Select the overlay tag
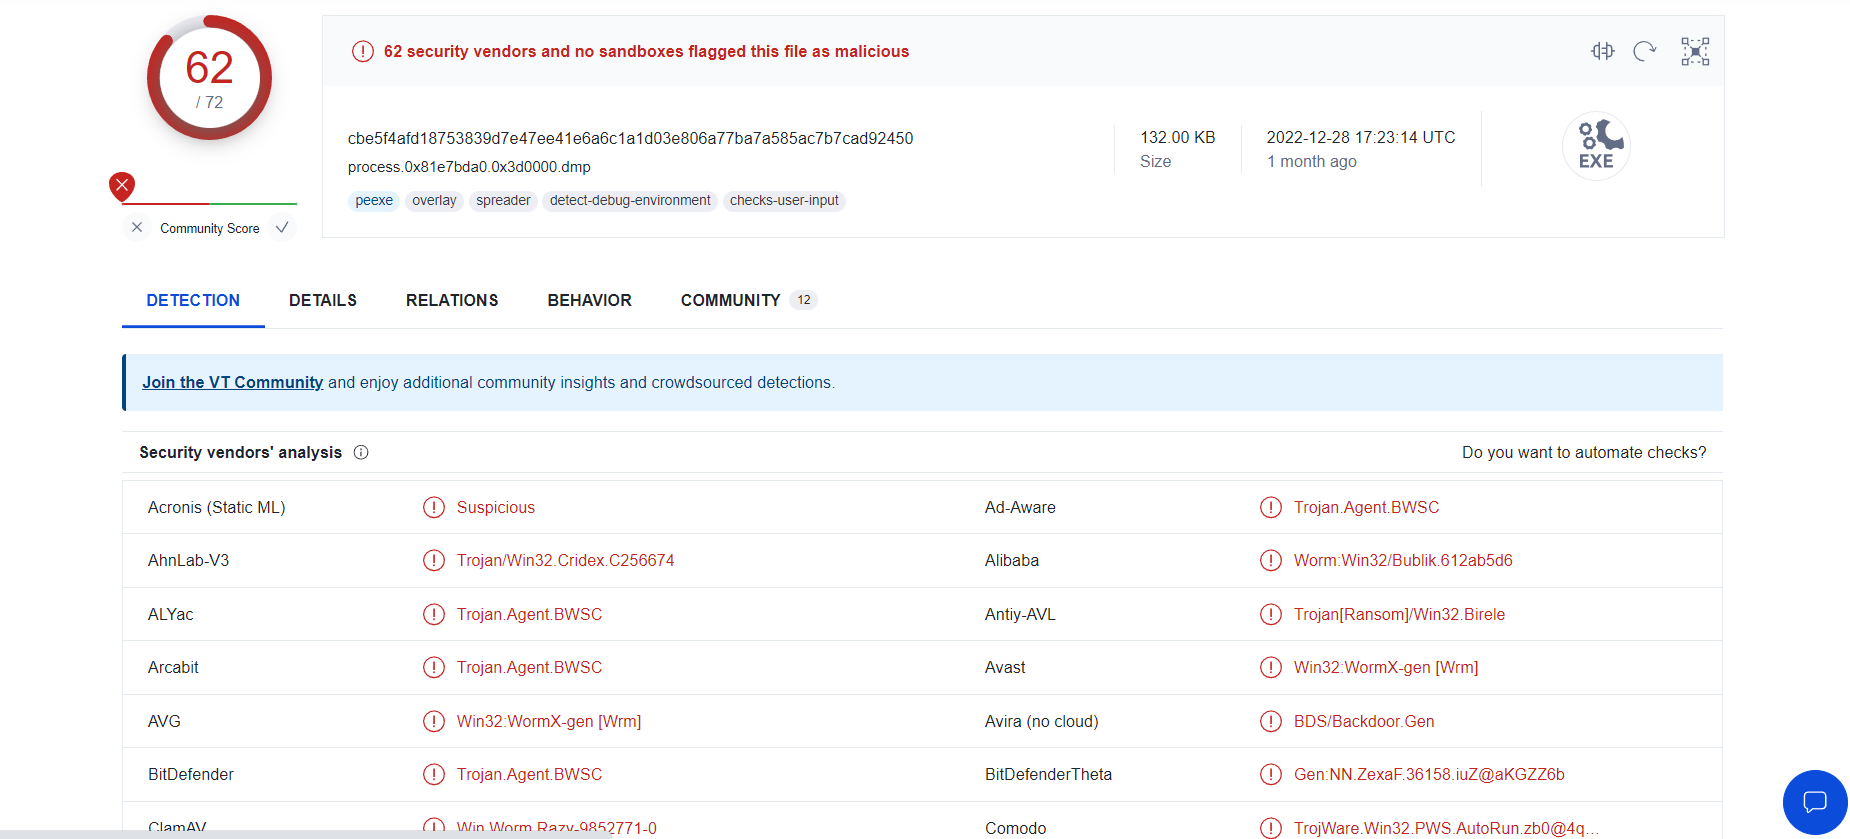The width and height of the screenshot is (1850, 839). point(434,200)
